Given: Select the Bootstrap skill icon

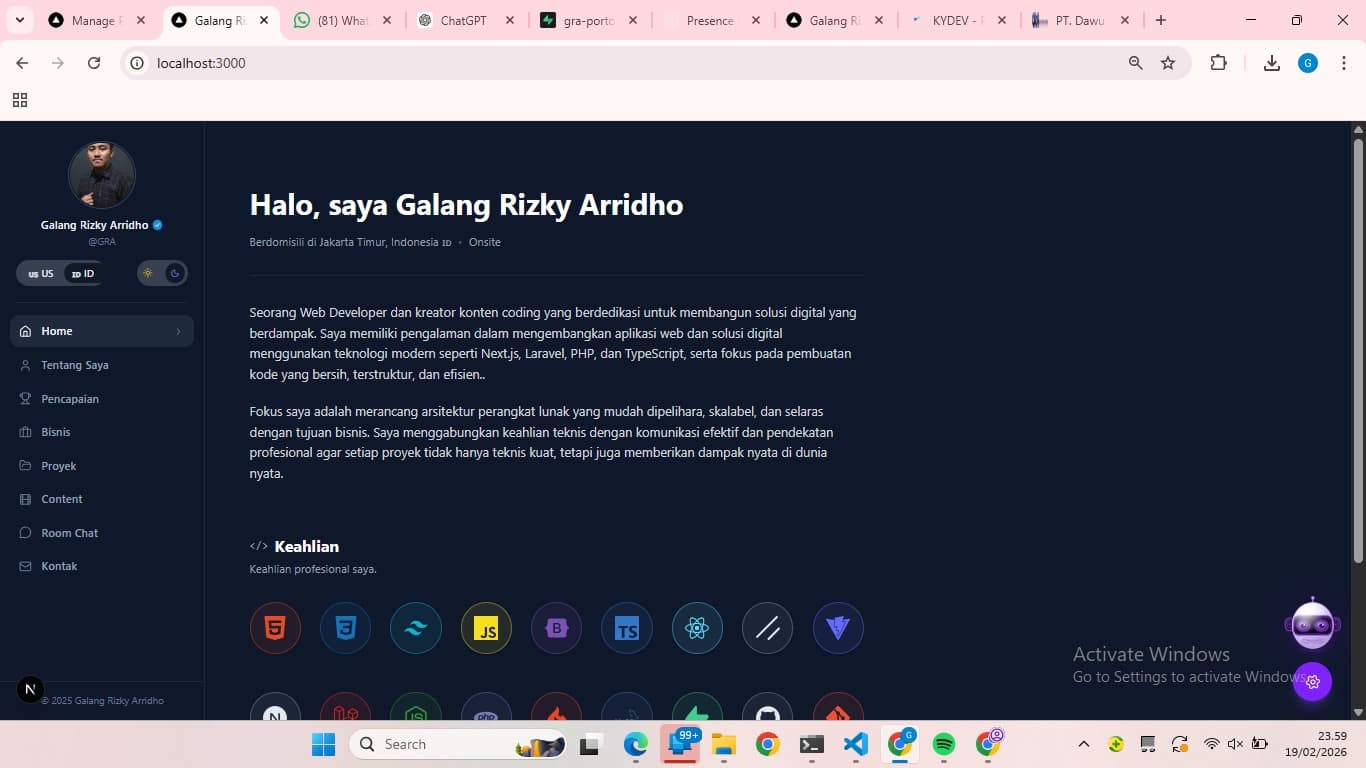Looking at the screenshot, I should pyautogui.click(x=556, y=628).
